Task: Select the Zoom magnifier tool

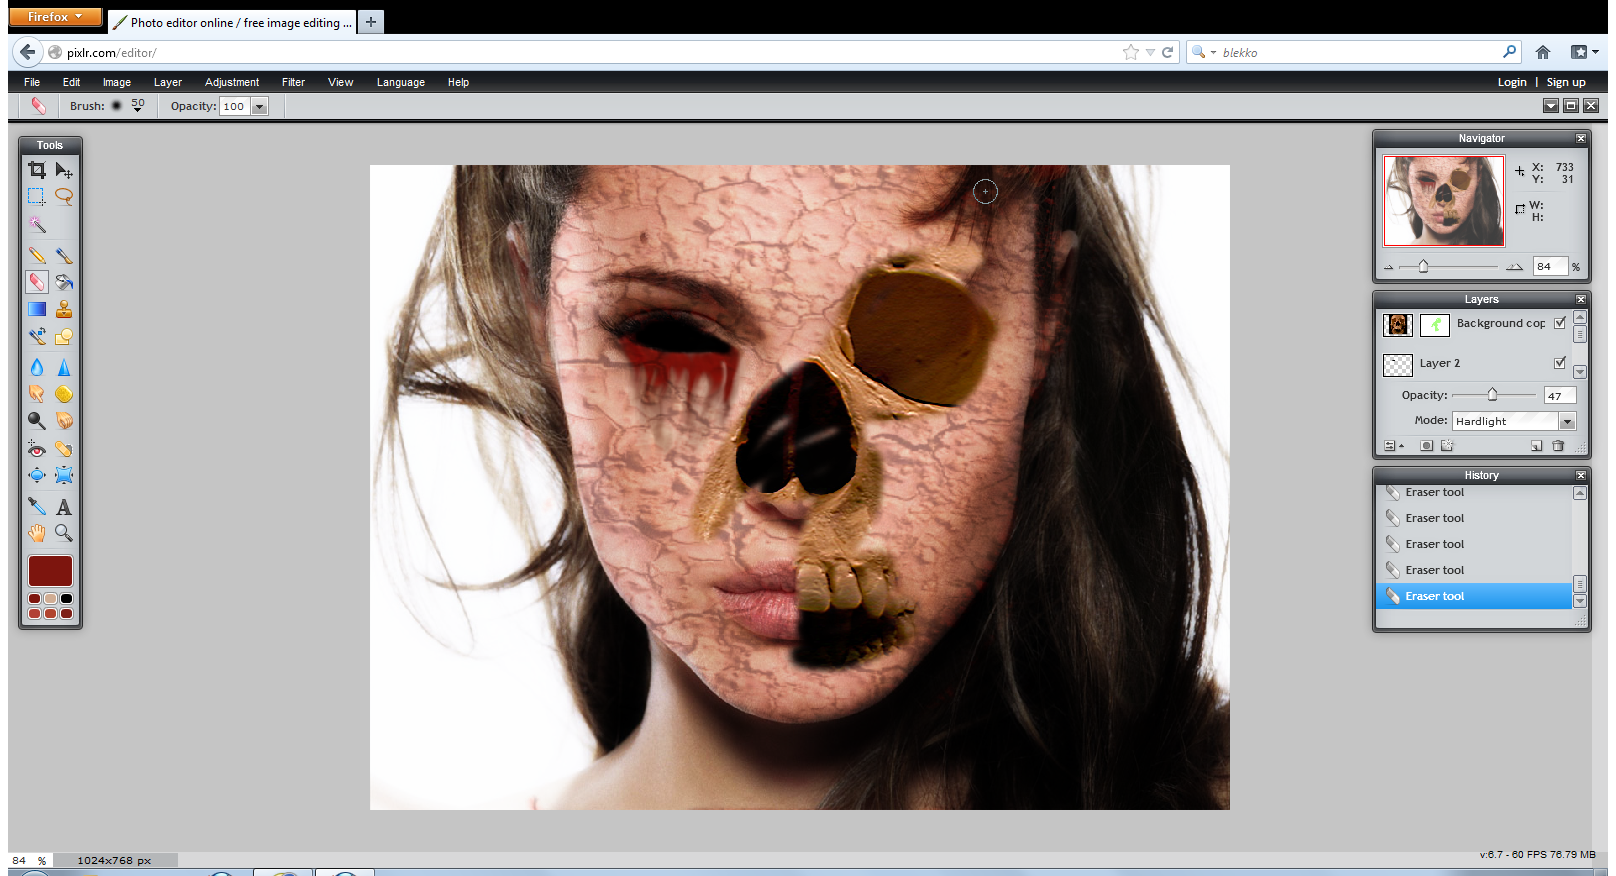Action: tap(64, 533)
